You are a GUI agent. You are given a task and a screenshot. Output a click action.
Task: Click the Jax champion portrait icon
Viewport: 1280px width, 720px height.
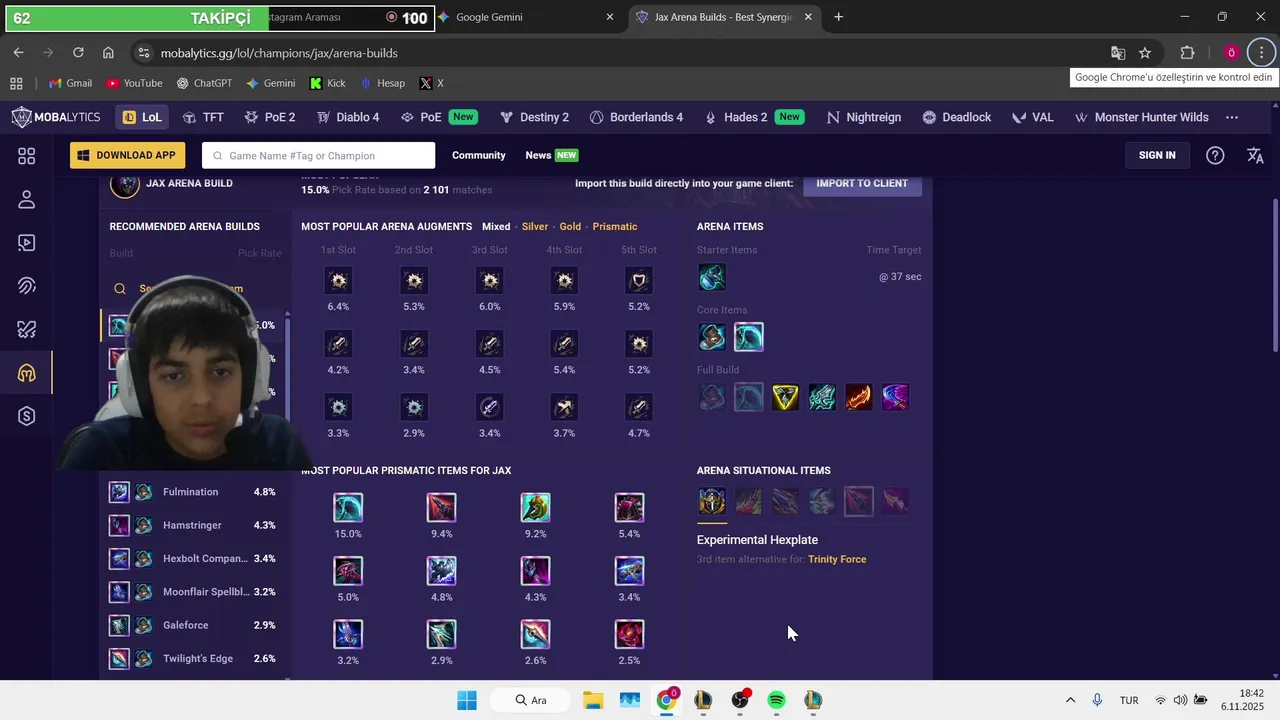(x=125, y=185)
